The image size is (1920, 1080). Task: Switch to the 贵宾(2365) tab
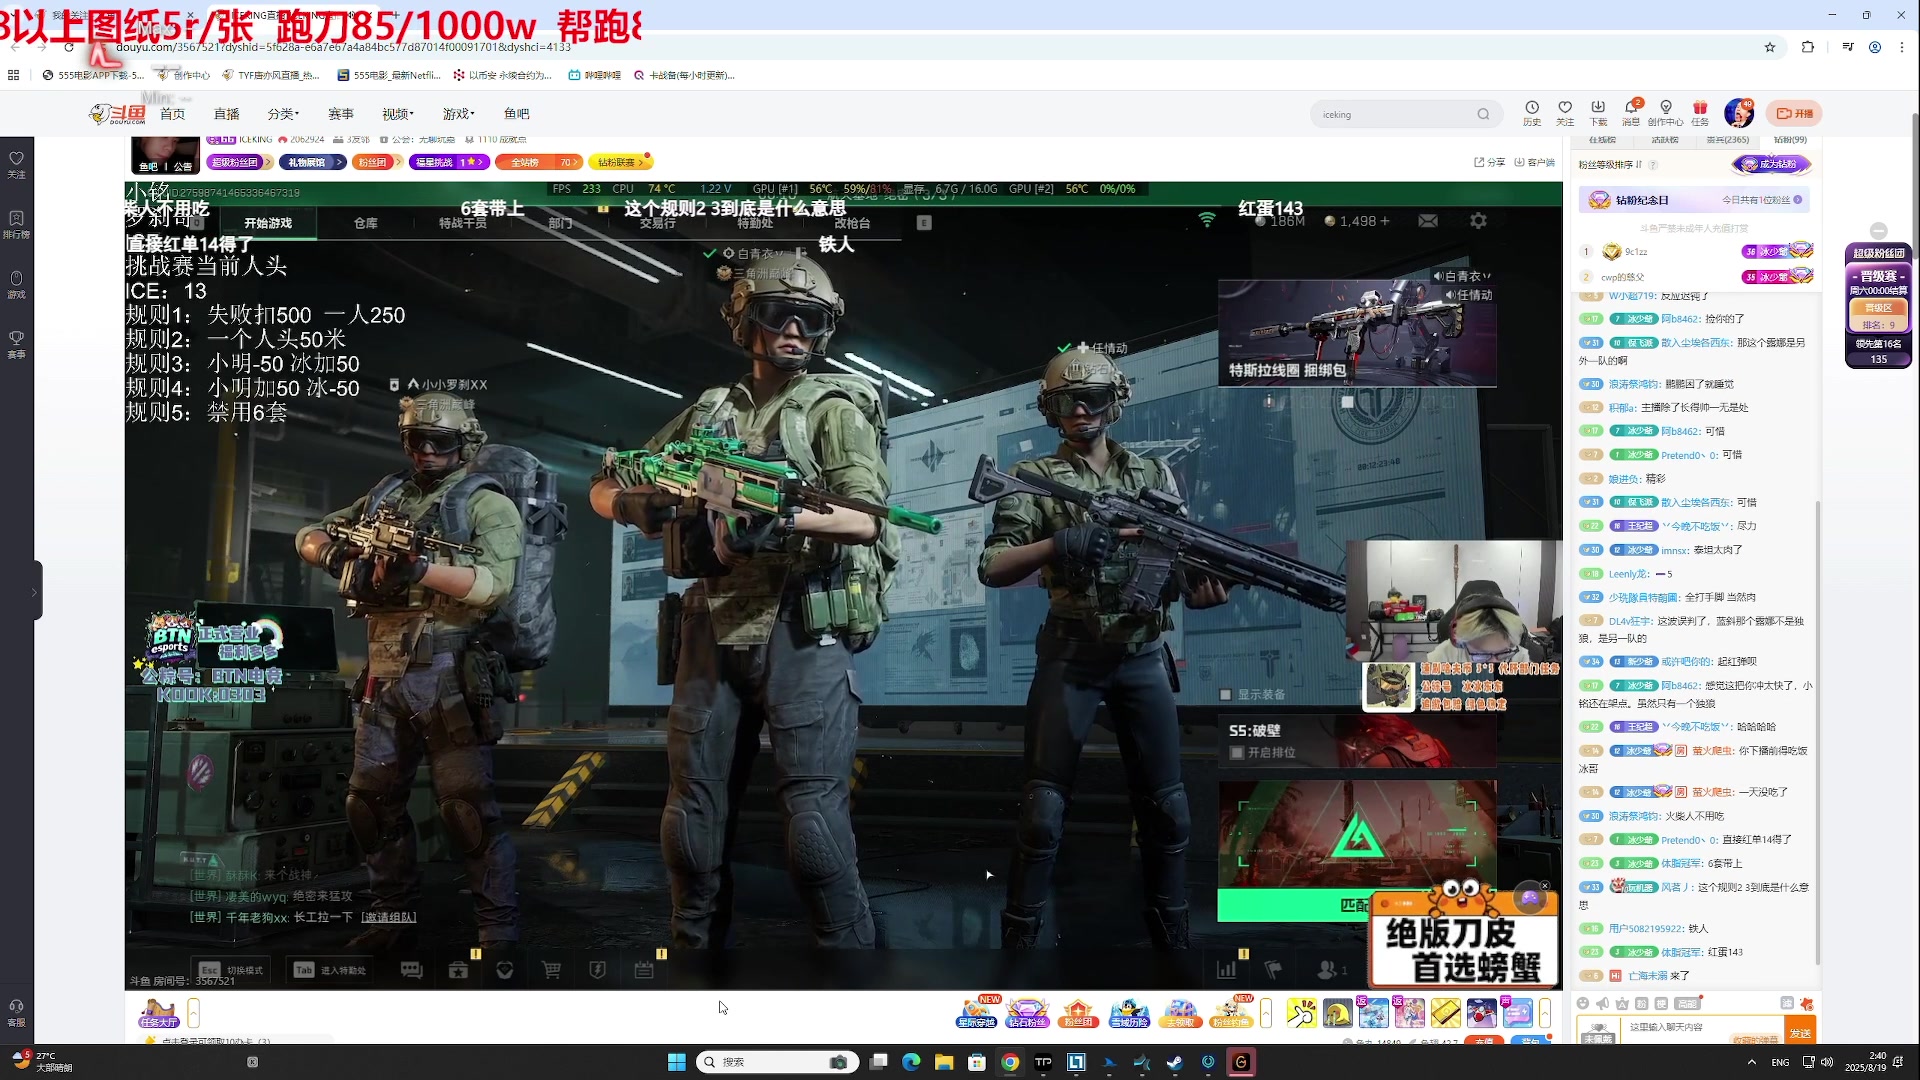point(1728,140)
